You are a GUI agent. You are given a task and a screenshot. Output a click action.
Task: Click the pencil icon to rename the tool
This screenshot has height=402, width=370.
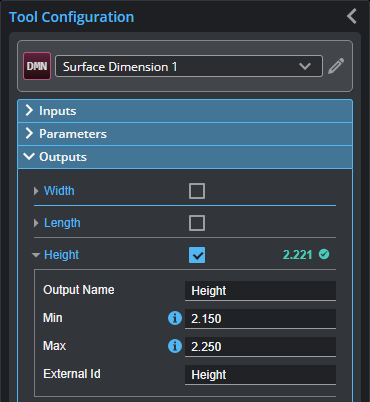336,66
